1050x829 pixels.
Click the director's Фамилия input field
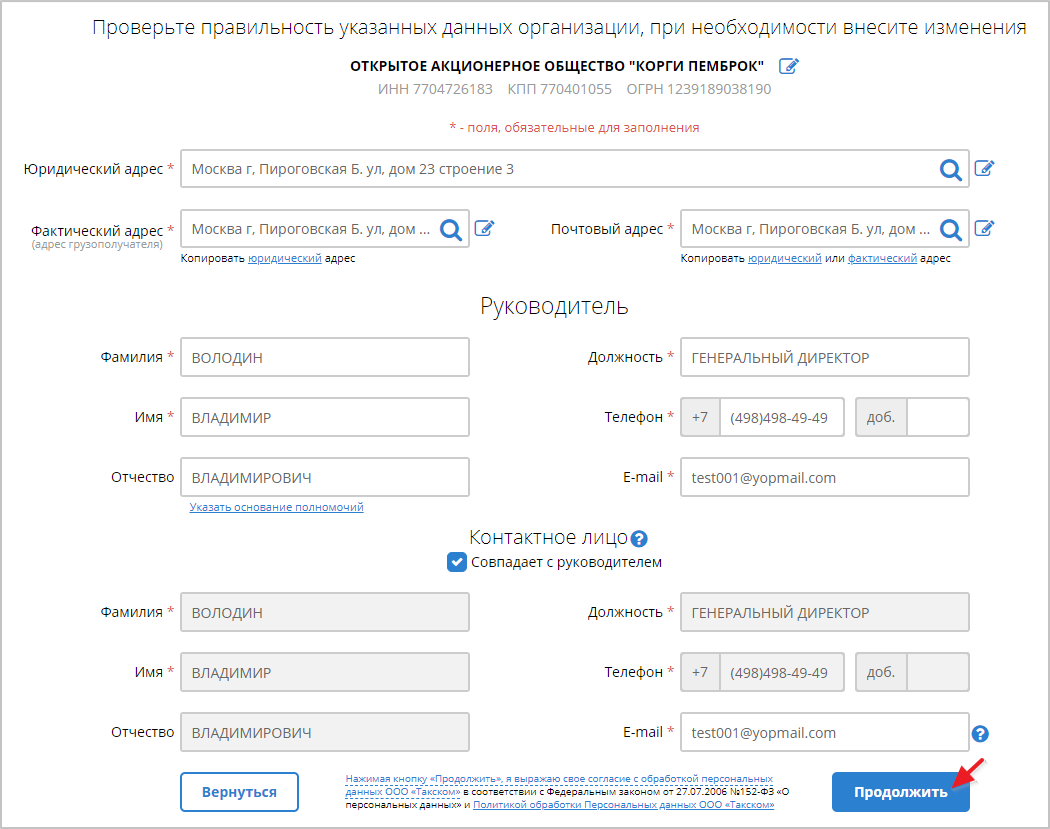(324, 357)
